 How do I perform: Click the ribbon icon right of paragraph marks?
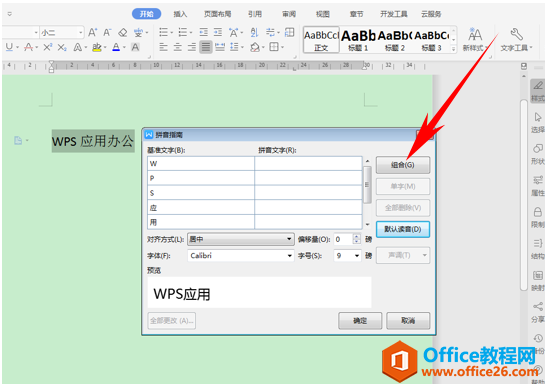tap(290, 32)
